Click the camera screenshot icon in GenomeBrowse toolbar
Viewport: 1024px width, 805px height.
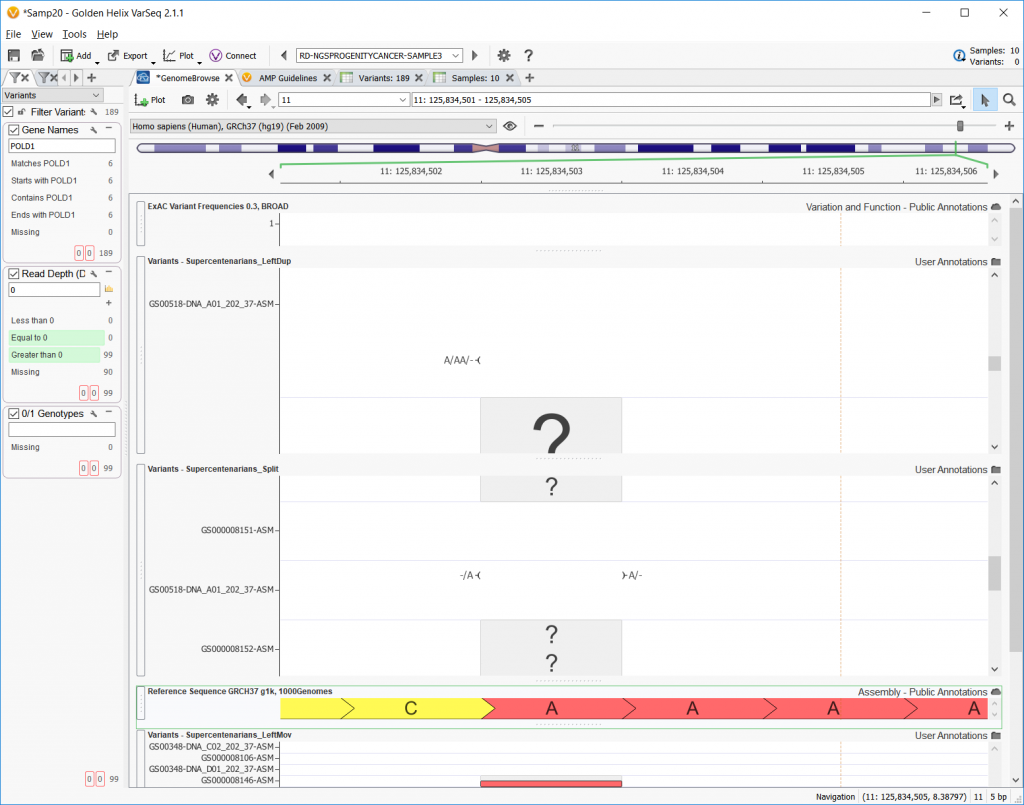188,99
